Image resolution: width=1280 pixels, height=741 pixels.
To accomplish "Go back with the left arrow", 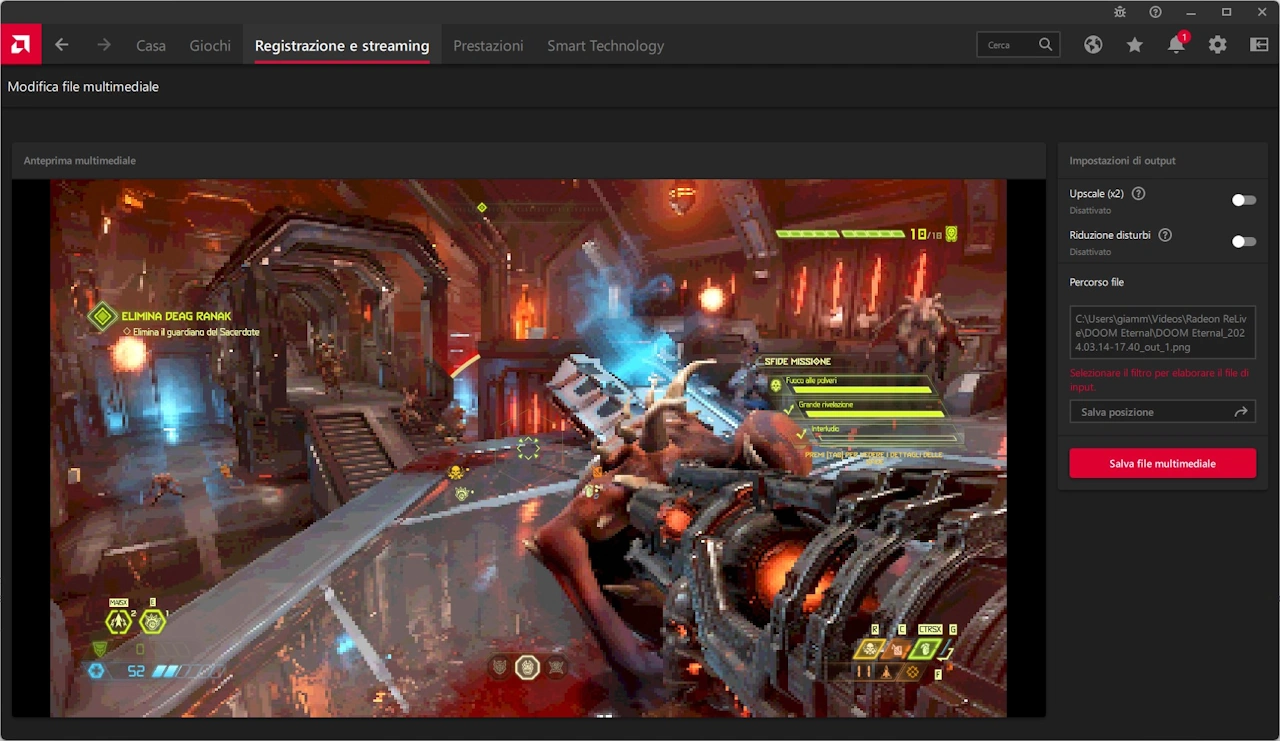I will pos(62,45).
